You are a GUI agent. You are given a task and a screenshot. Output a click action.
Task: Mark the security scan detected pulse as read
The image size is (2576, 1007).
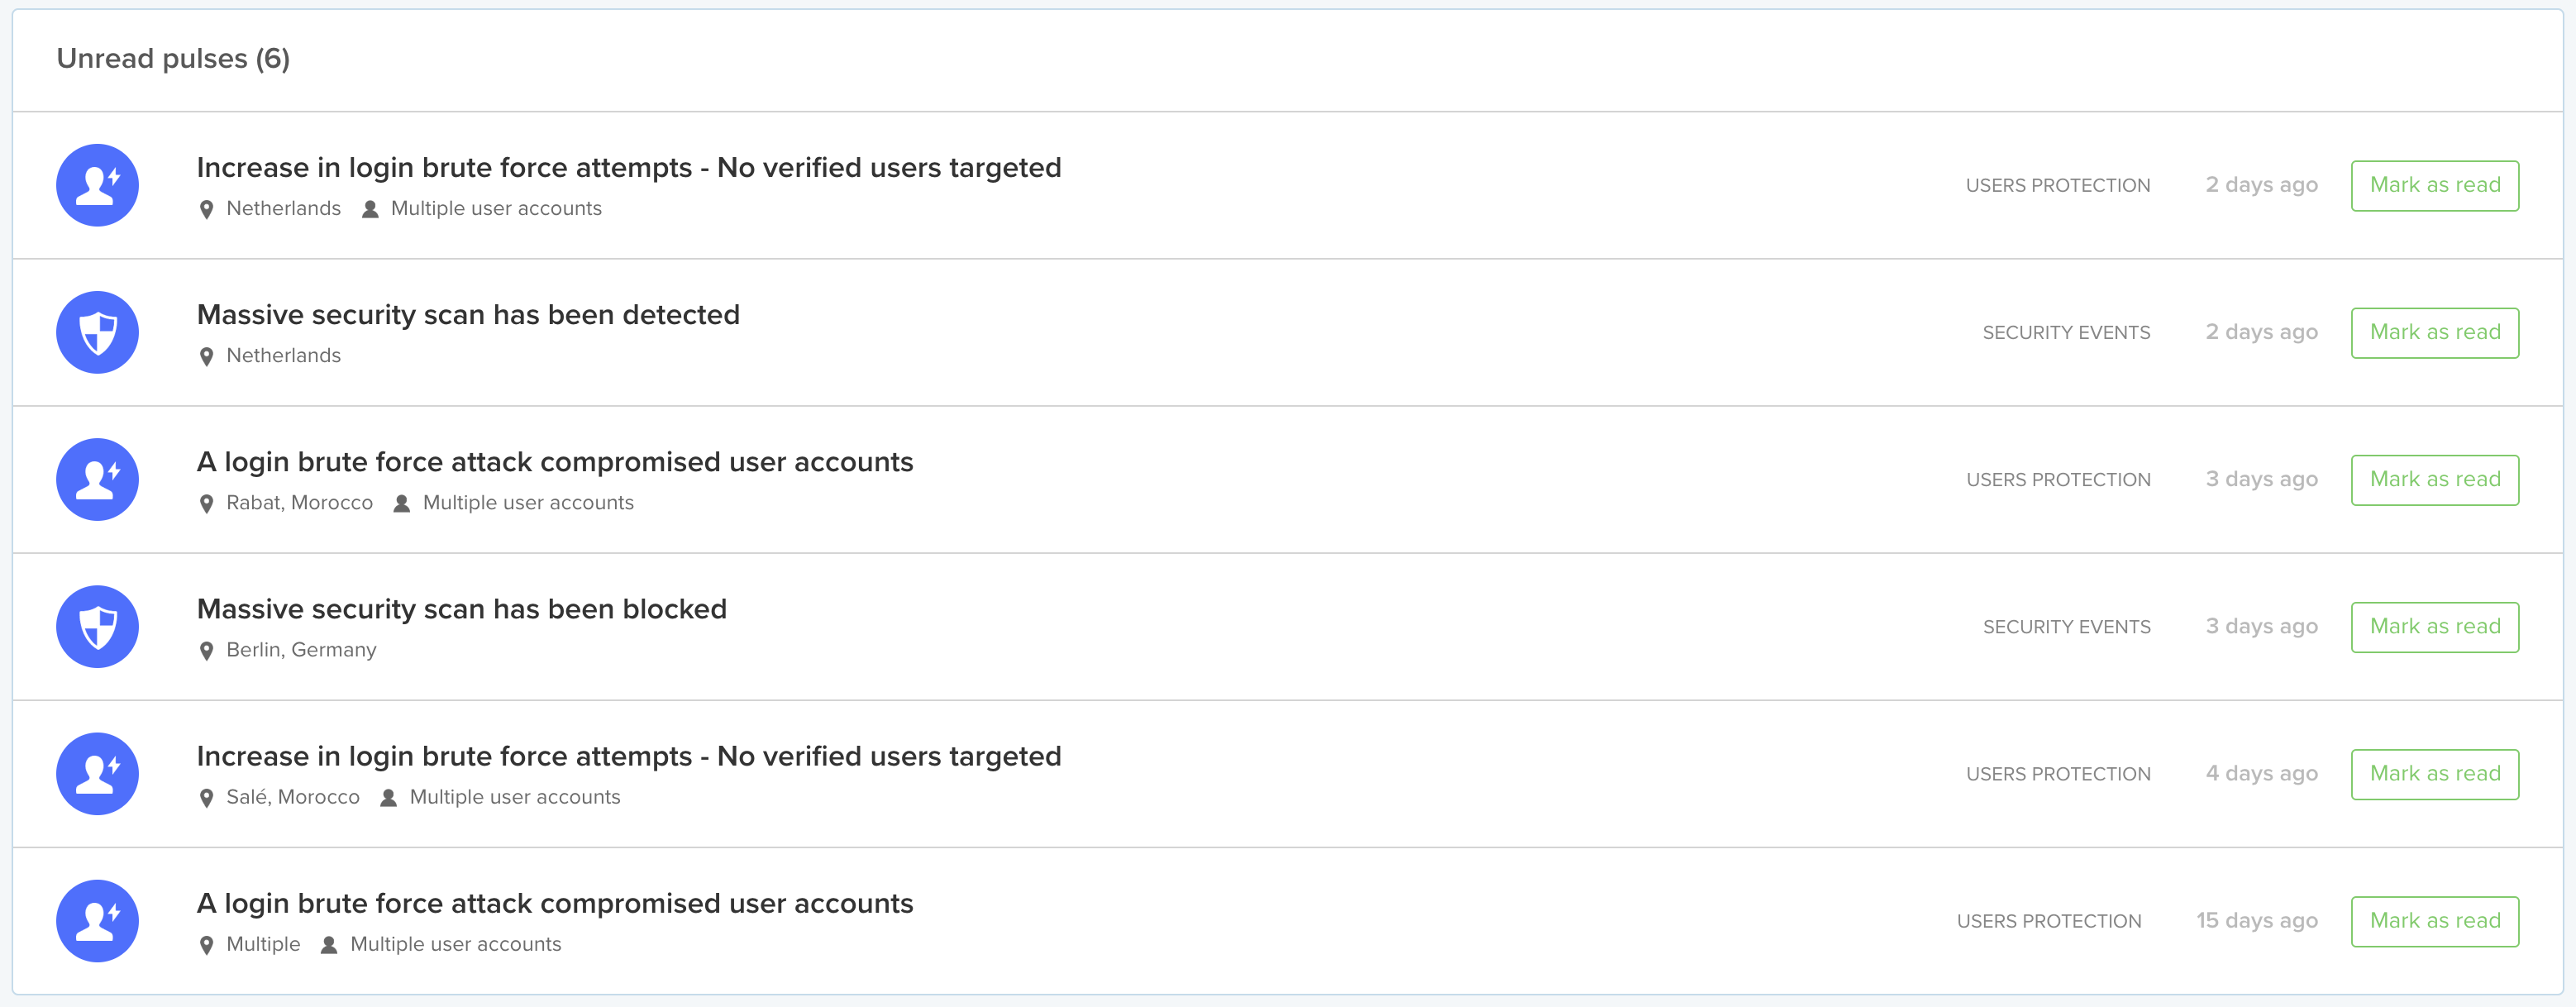tap(2434, 332)
